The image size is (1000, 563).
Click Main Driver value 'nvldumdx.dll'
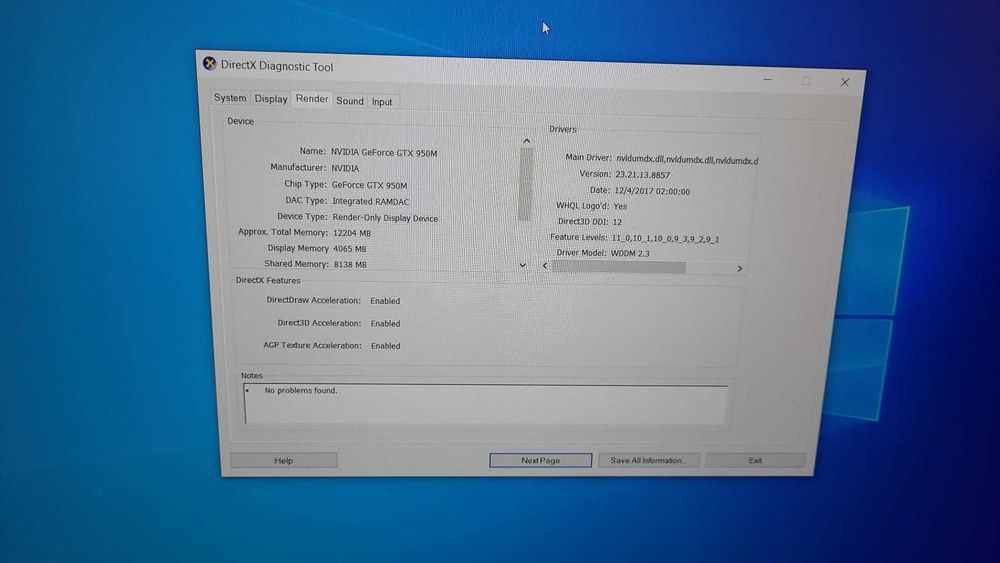pos(687,159)
